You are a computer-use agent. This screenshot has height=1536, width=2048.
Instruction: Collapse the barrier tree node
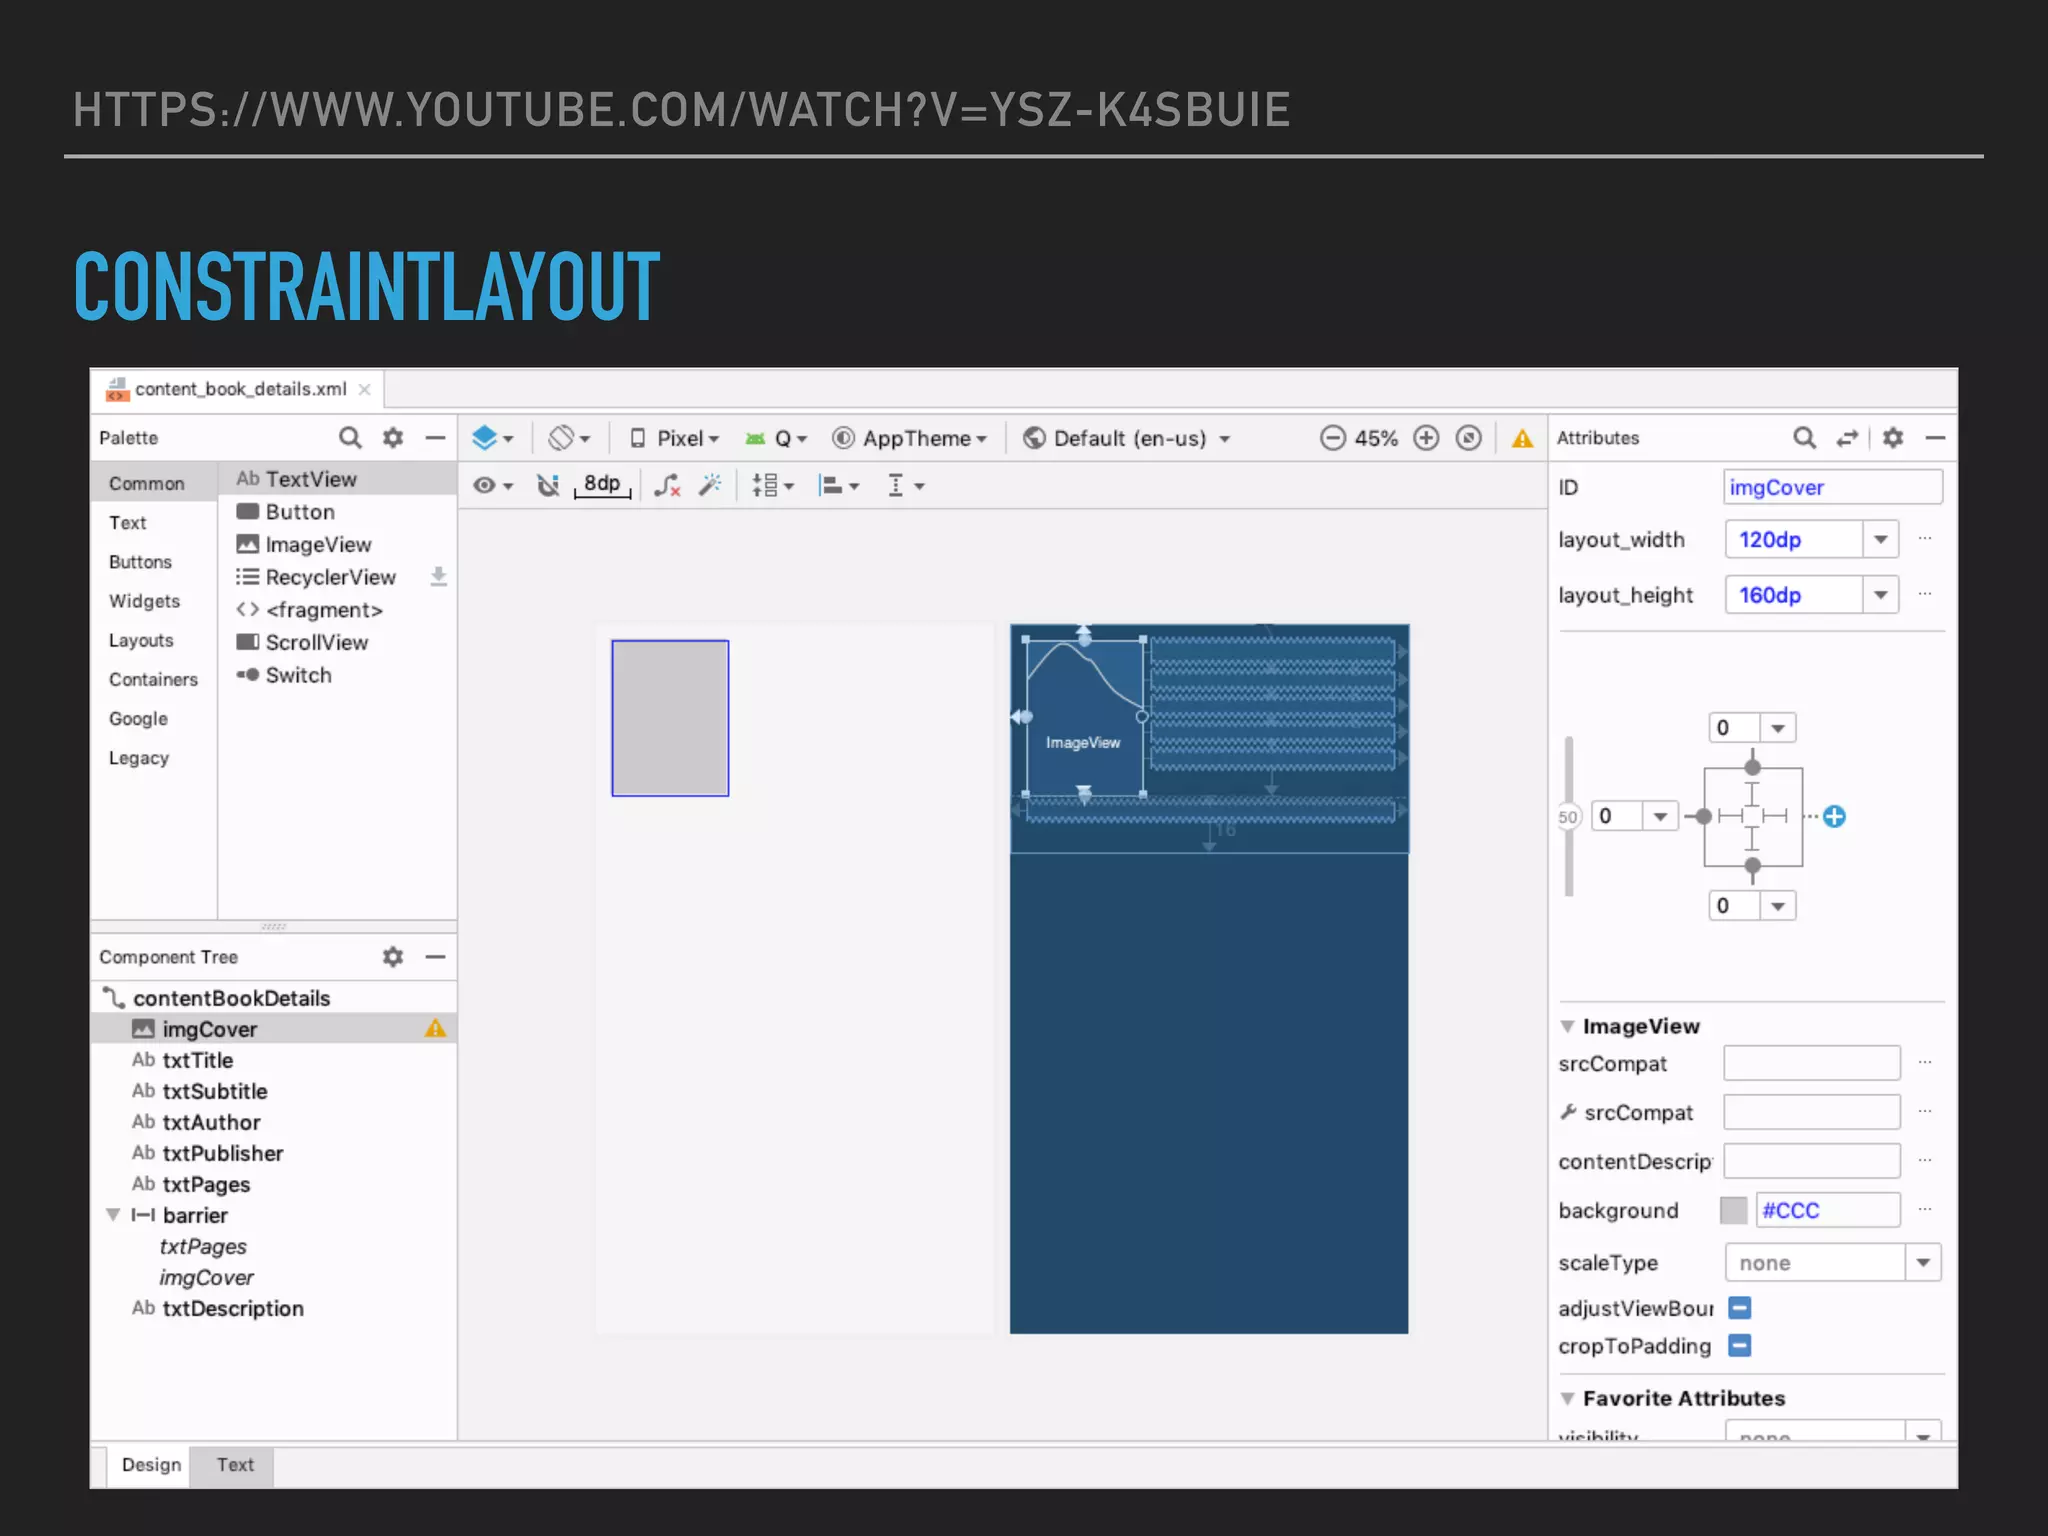[113, 1215]
